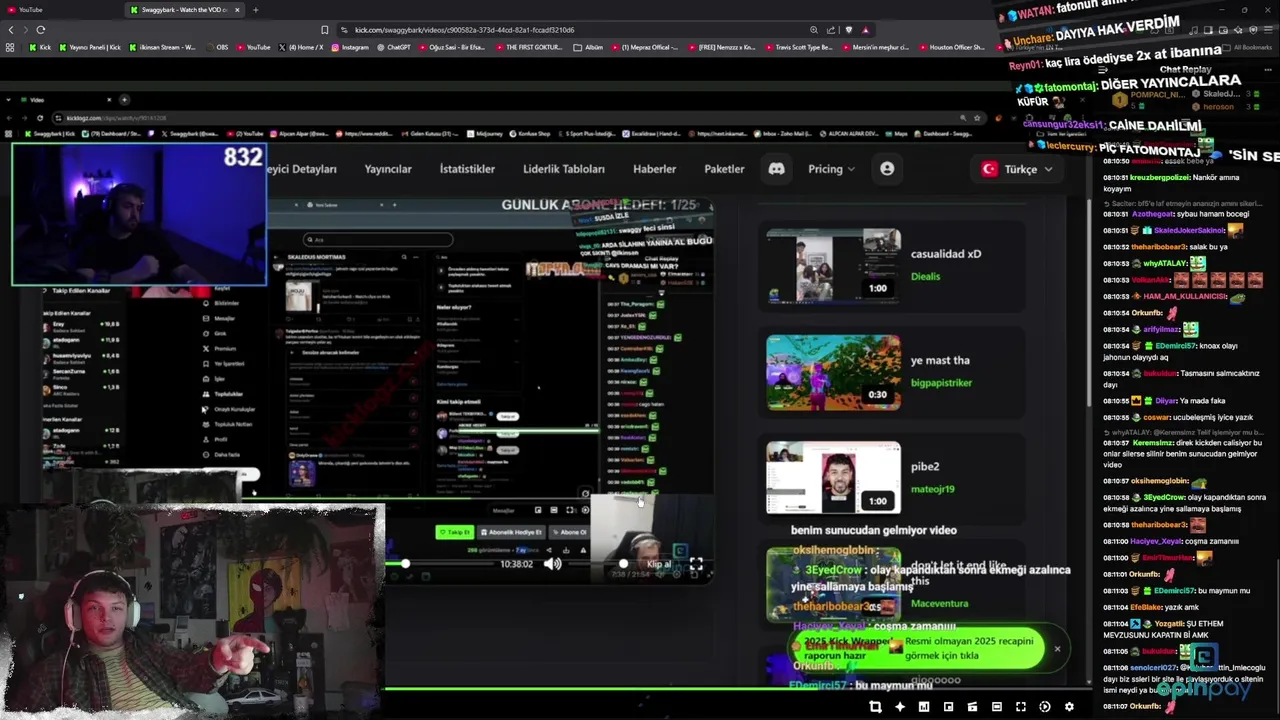Open mateojr19 channel link
The height and width of the screenshot is (720, 1280).
click(x=932, y=489)
